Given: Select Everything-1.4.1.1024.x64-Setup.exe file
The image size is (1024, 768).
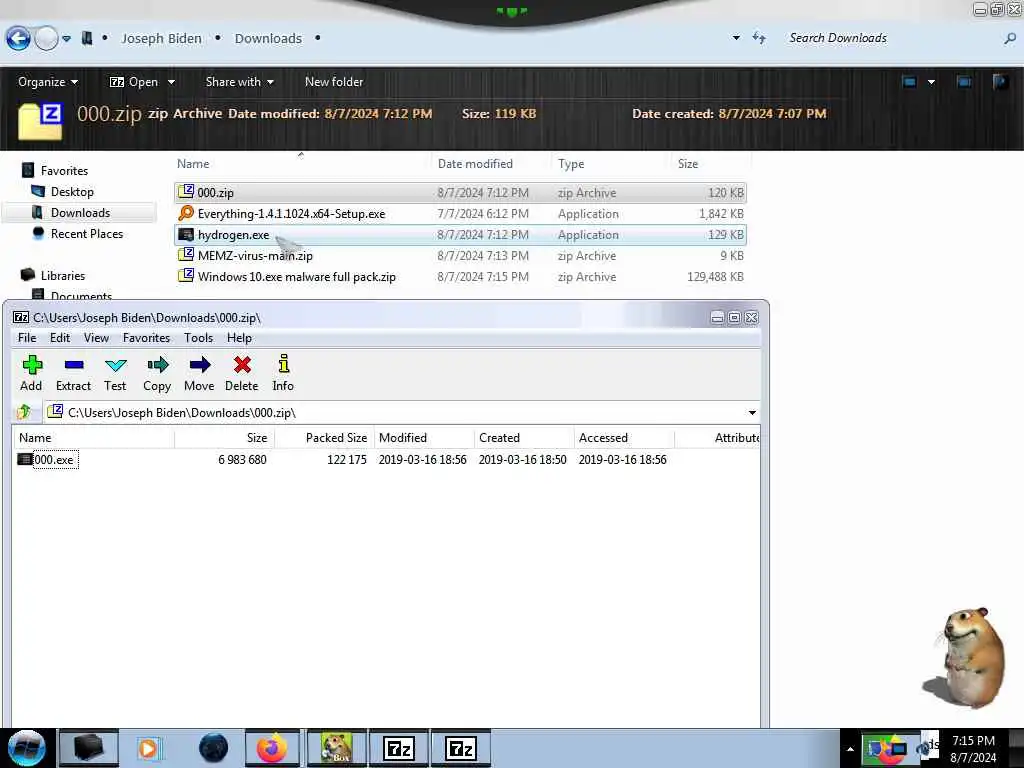Looking at the screenshot, I should [x=460, y=214].
